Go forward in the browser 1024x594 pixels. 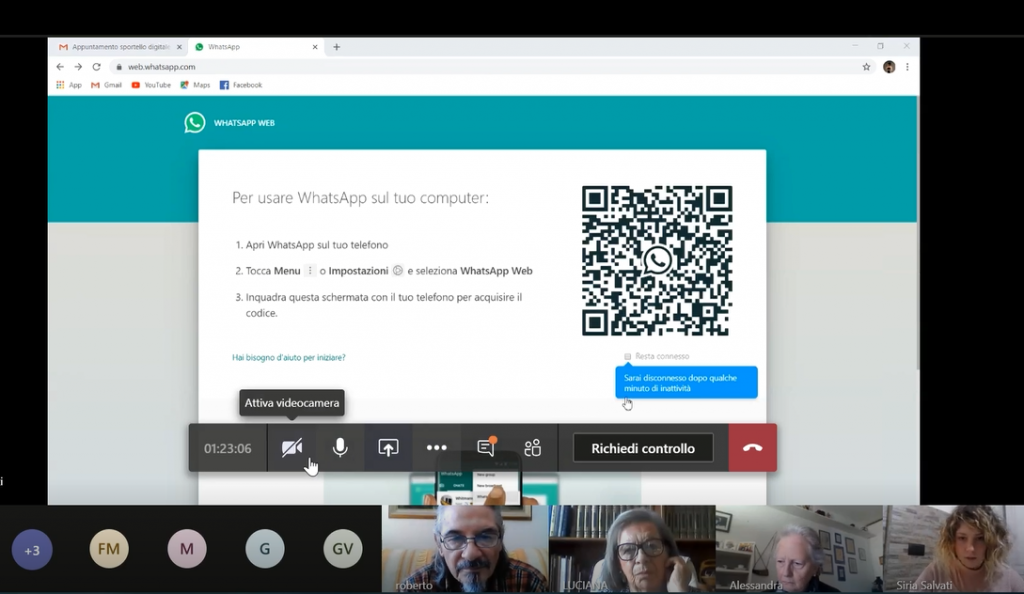point(78,67)
